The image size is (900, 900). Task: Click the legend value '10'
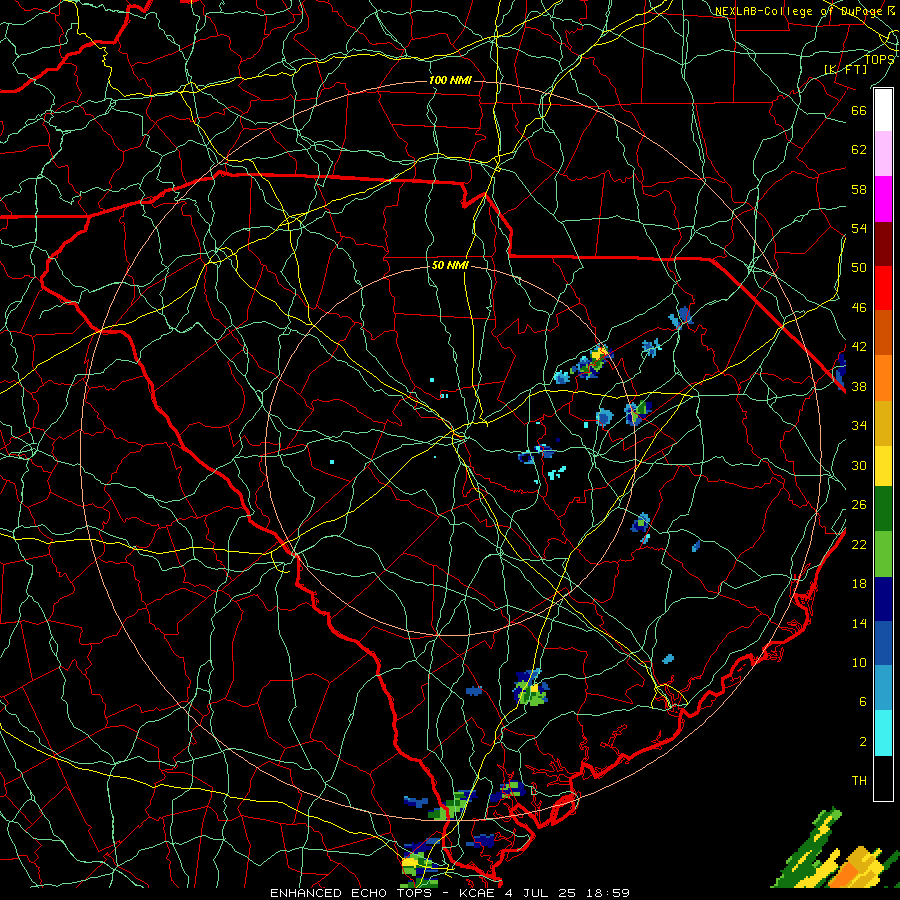coord(859,662)
